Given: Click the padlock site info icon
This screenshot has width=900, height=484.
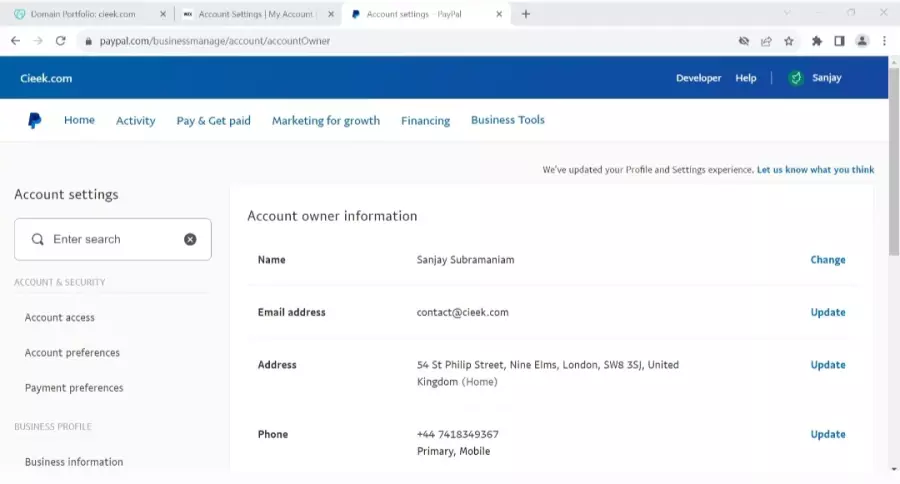Looking at the screenshot, I should pyautogui.click(x=88, y=41).
